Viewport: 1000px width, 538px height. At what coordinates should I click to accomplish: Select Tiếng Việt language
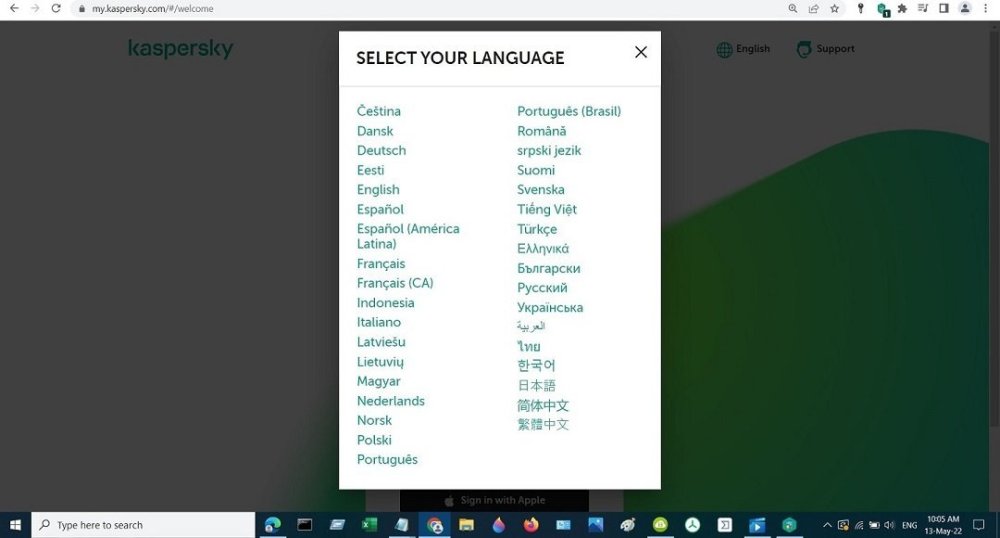(547, 209)
